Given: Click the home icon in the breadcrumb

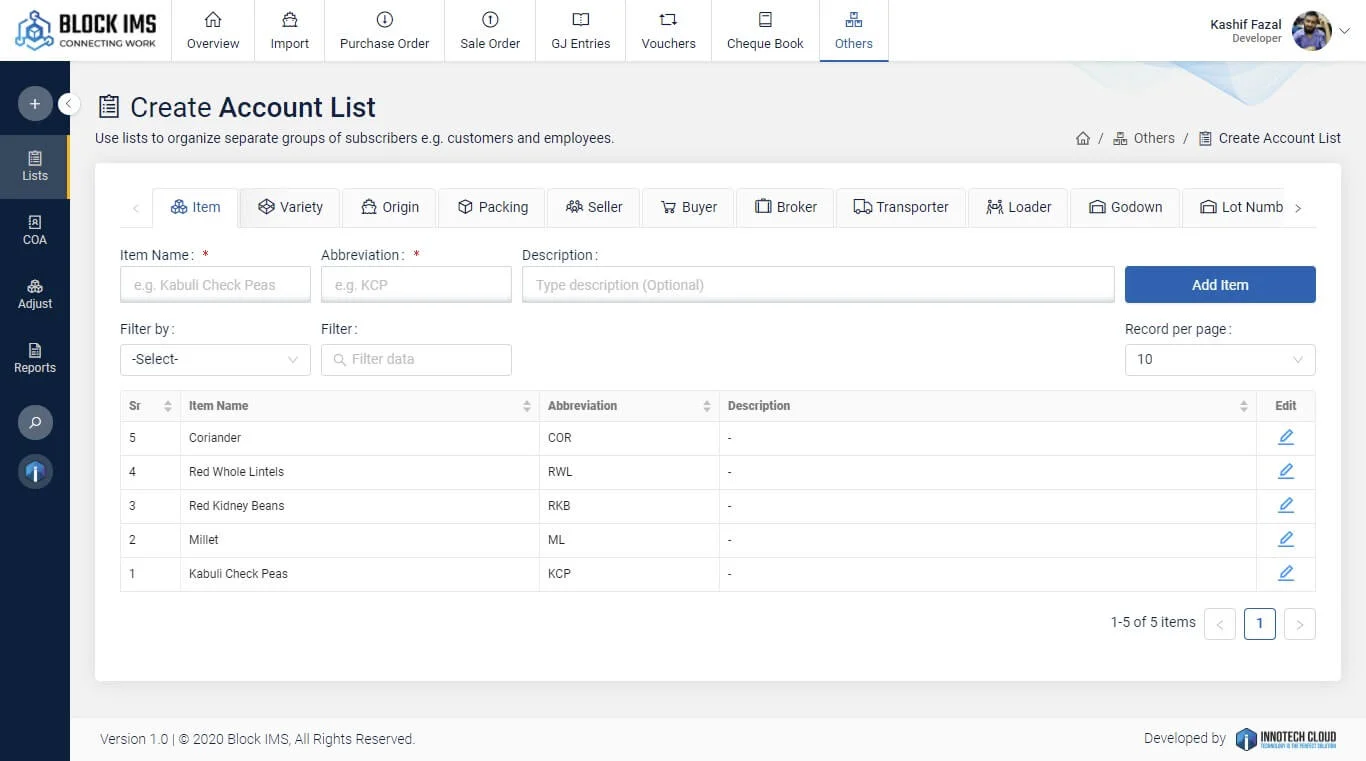Looking at the screenshot, I should click(x=1082, y=139).
